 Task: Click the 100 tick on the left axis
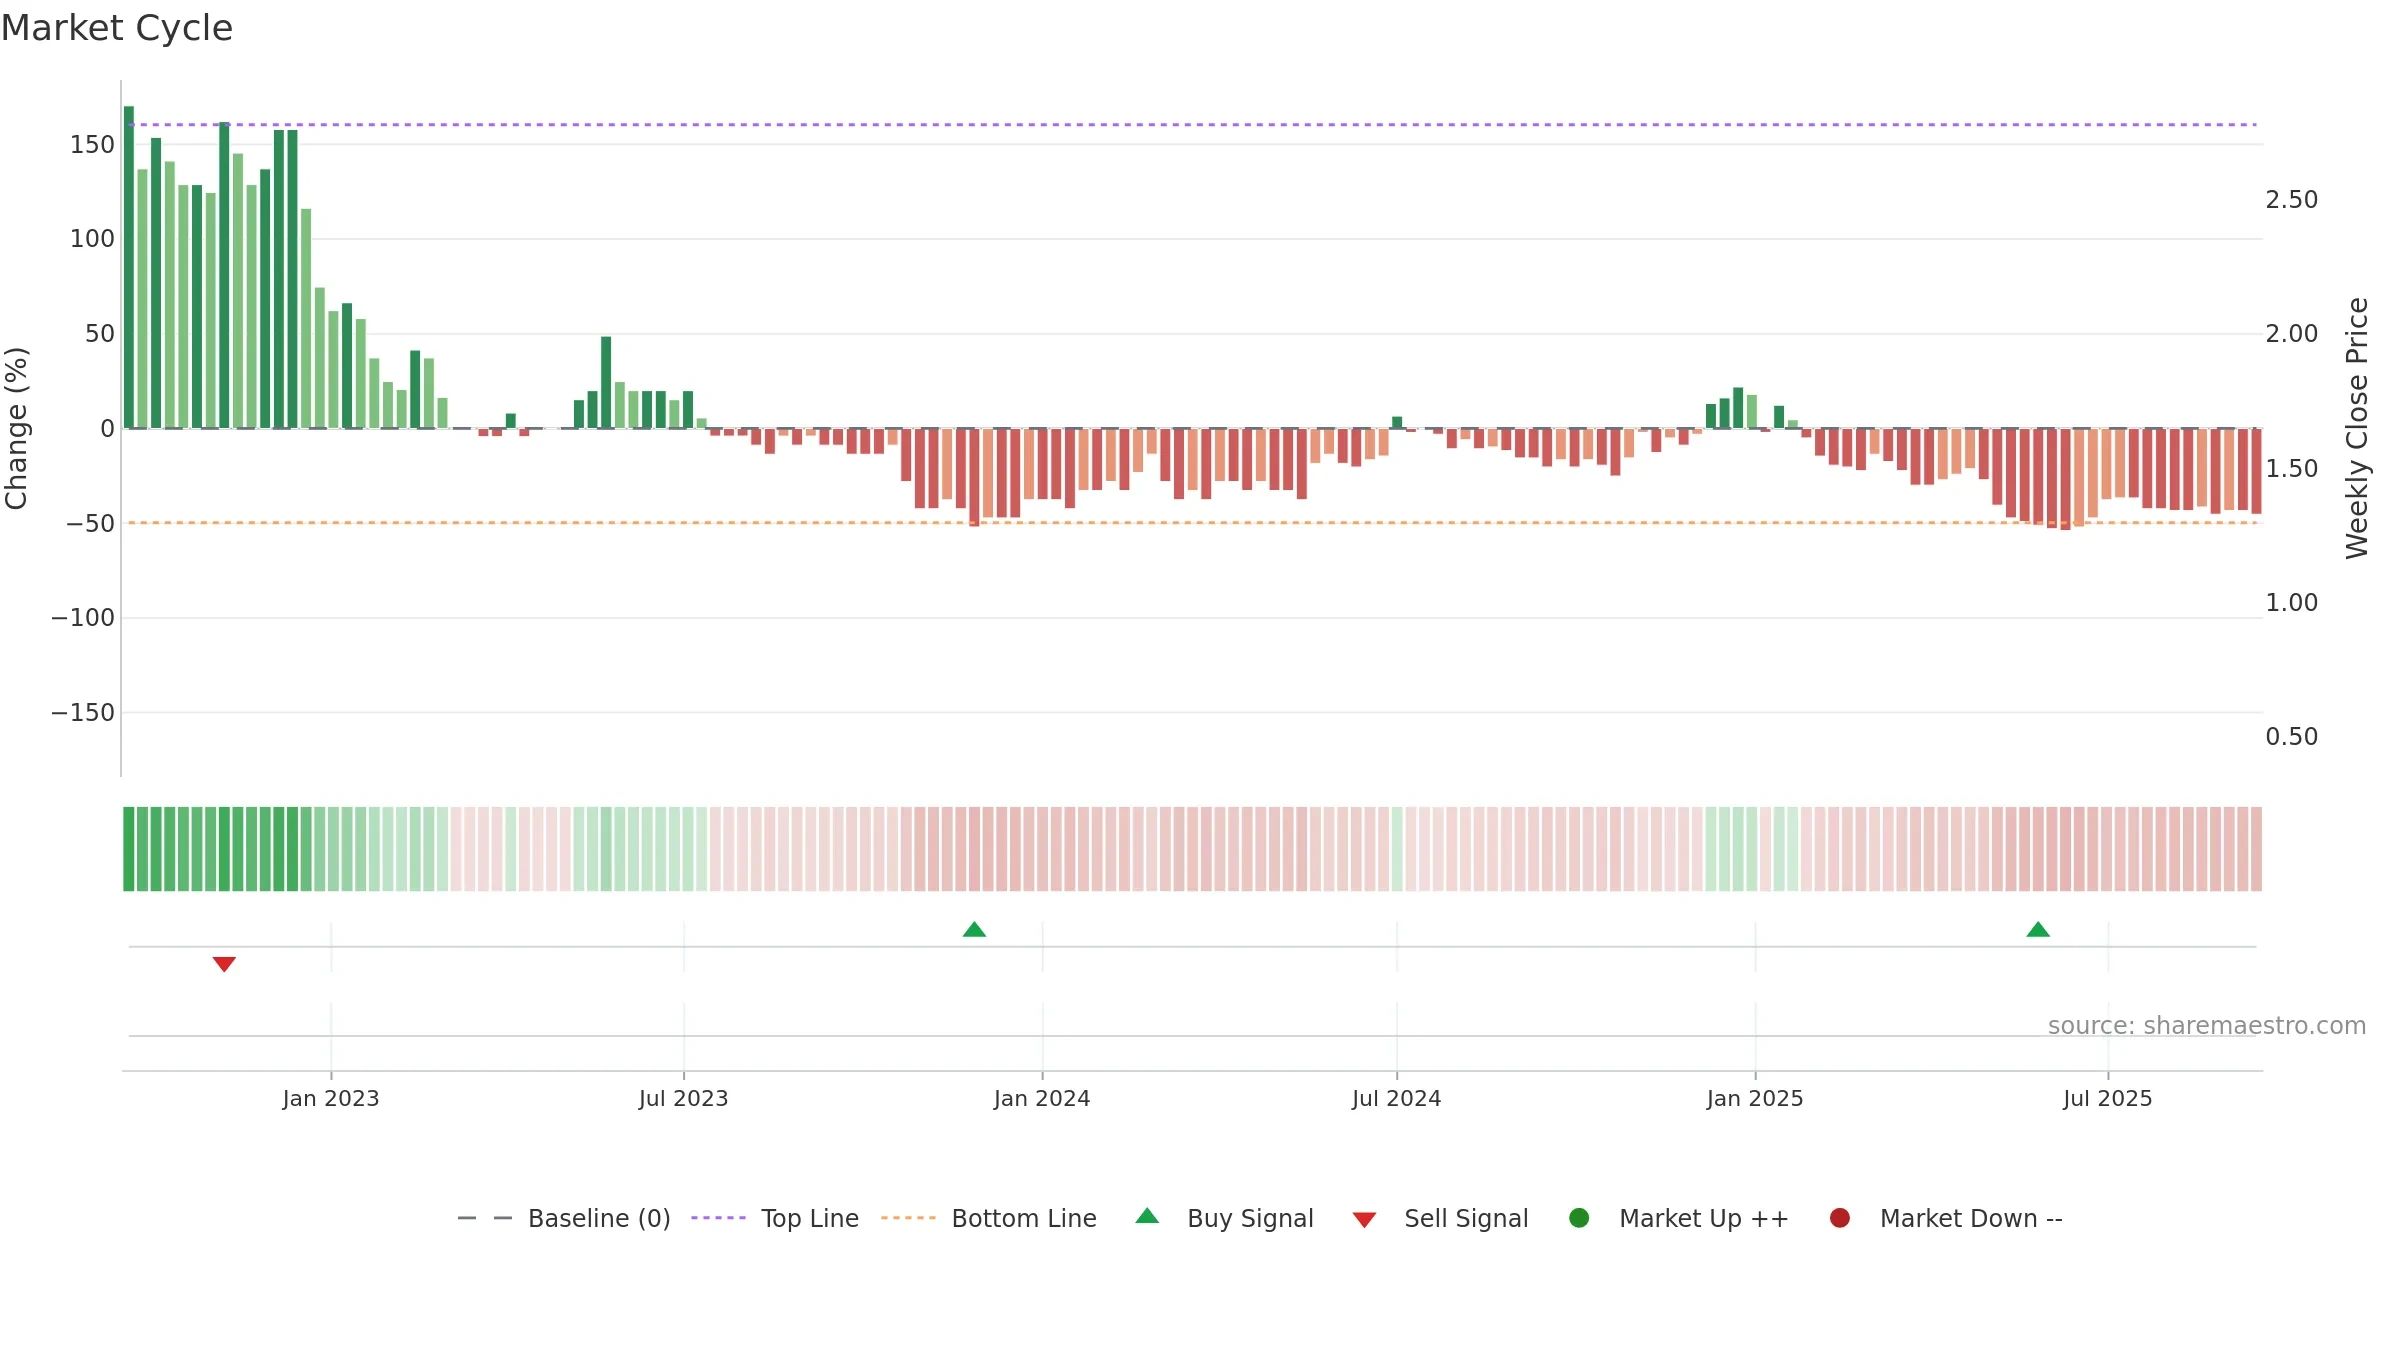[x=92, y=239]
